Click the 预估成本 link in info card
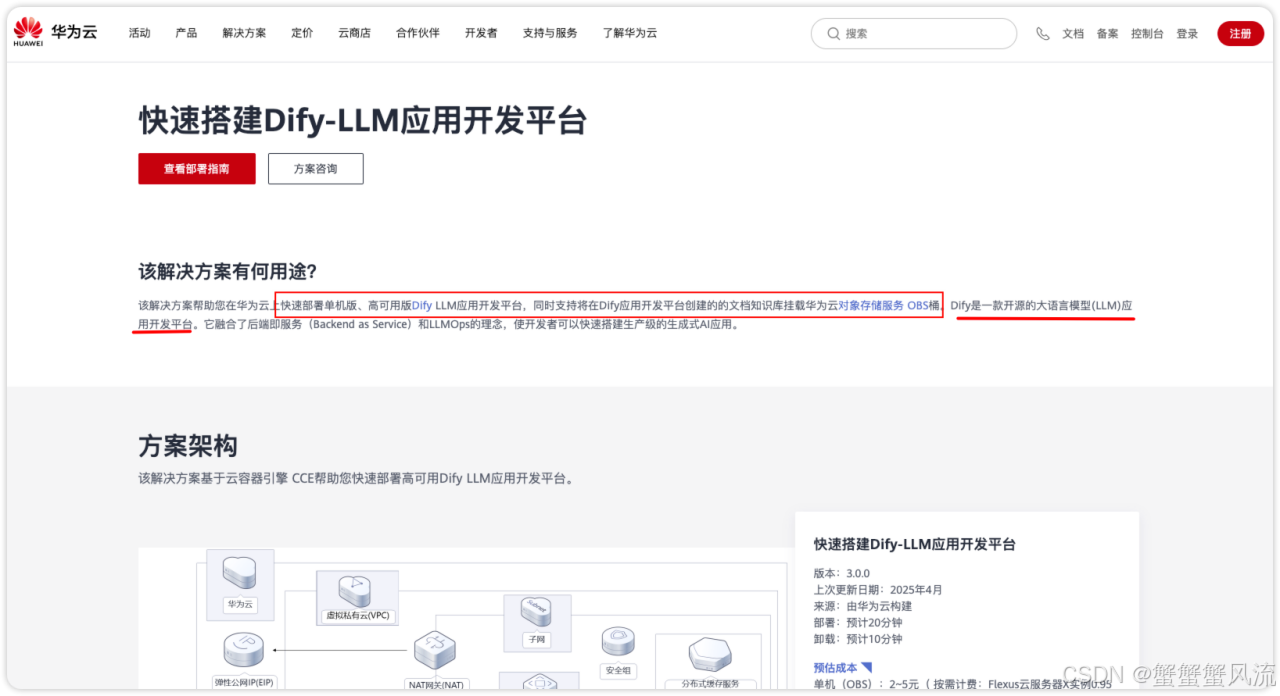1280x696 pixels. click(843, 667)
